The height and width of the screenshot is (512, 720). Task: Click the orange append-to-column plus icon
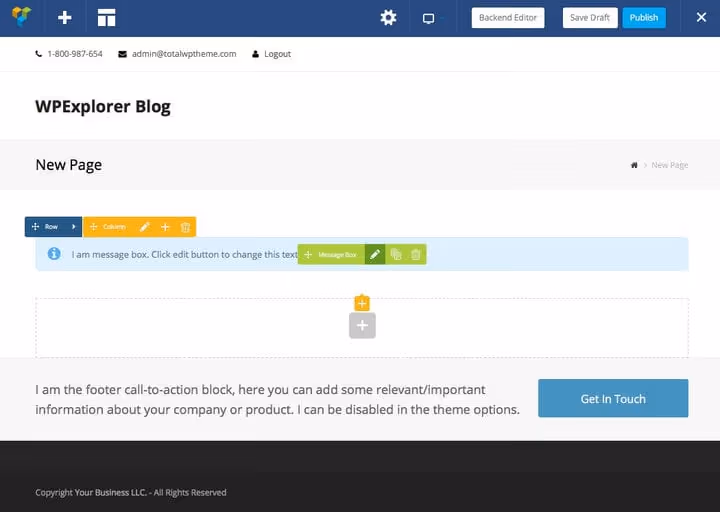362,303
